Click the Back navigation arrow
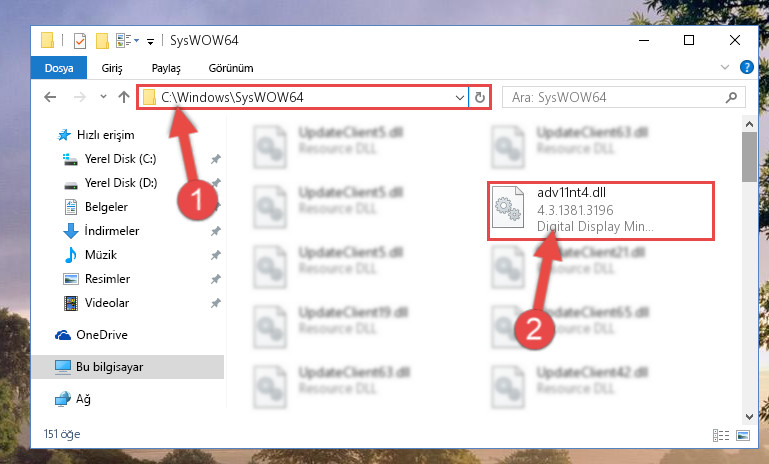 pos(50,97)
